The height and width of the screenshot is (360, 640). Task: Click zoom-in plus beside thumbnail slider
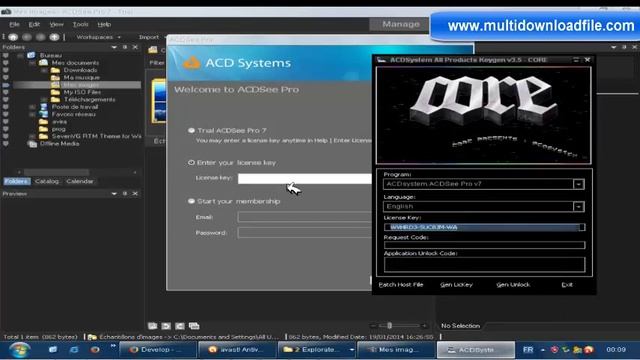click(x=424, y=326)
